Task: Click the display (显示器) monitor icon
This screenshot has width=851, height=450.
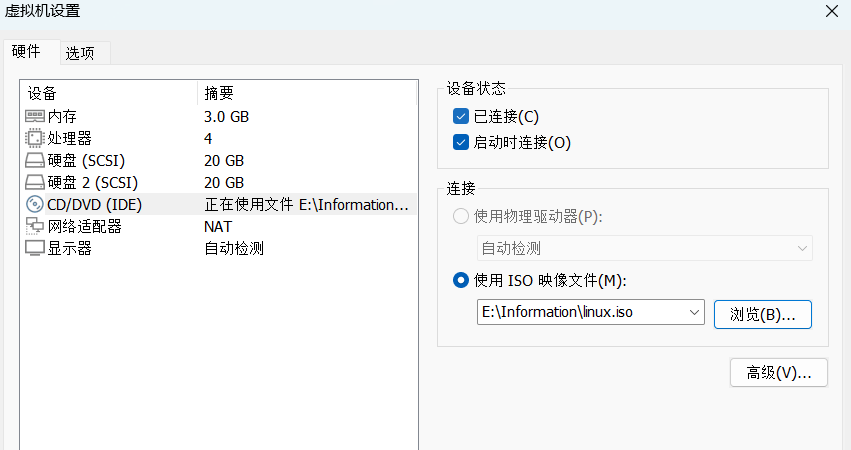Action: pyautogui.click(x=35, y=248)
